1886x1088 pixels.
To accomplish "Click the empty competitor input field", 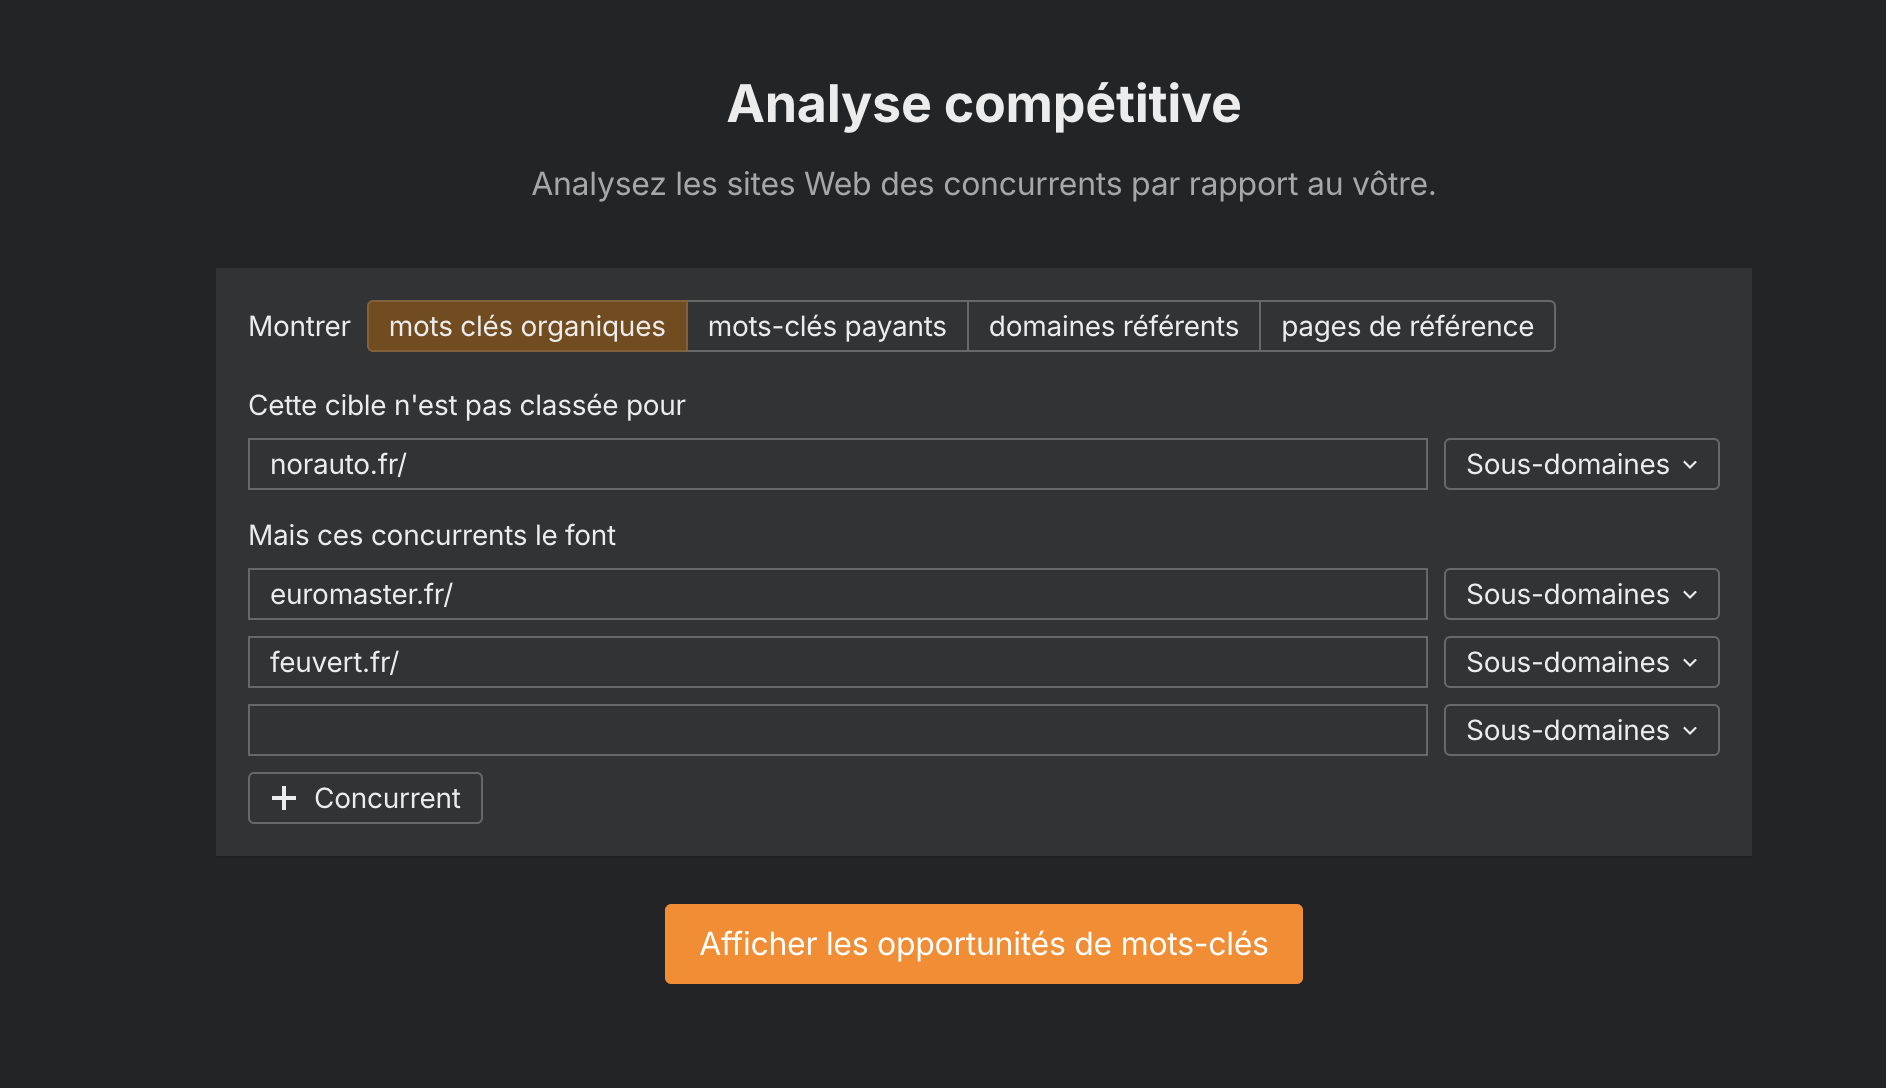I will tap(838, 730).
